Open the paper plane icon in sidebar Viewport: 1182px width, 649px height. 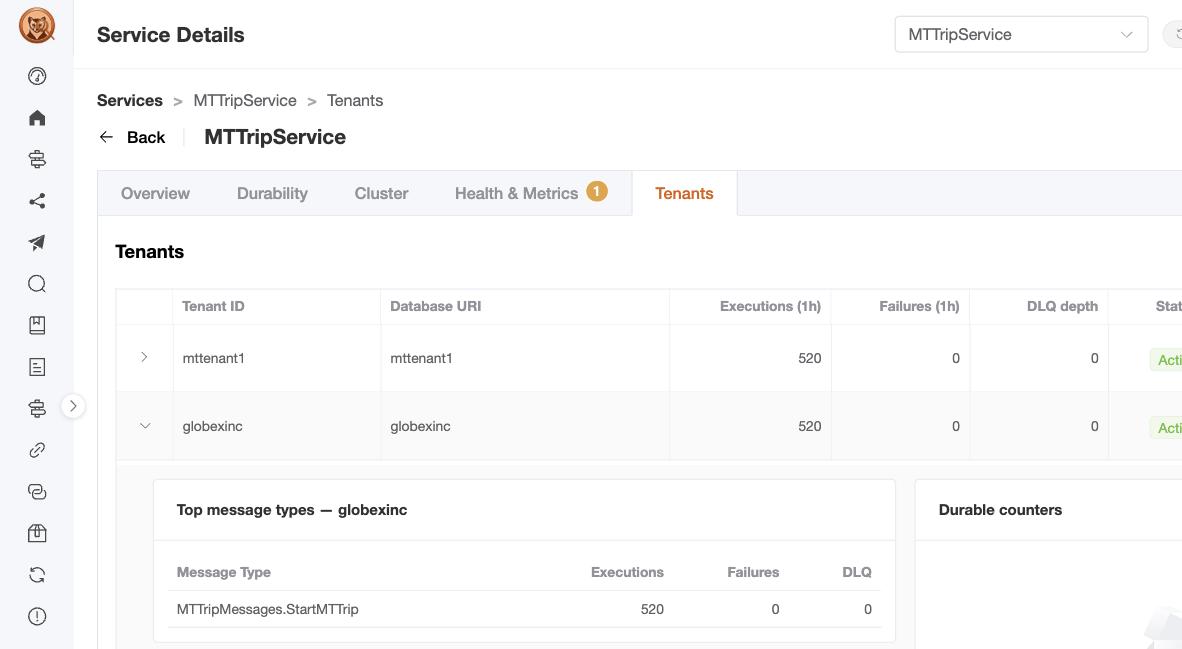[37, 242]
